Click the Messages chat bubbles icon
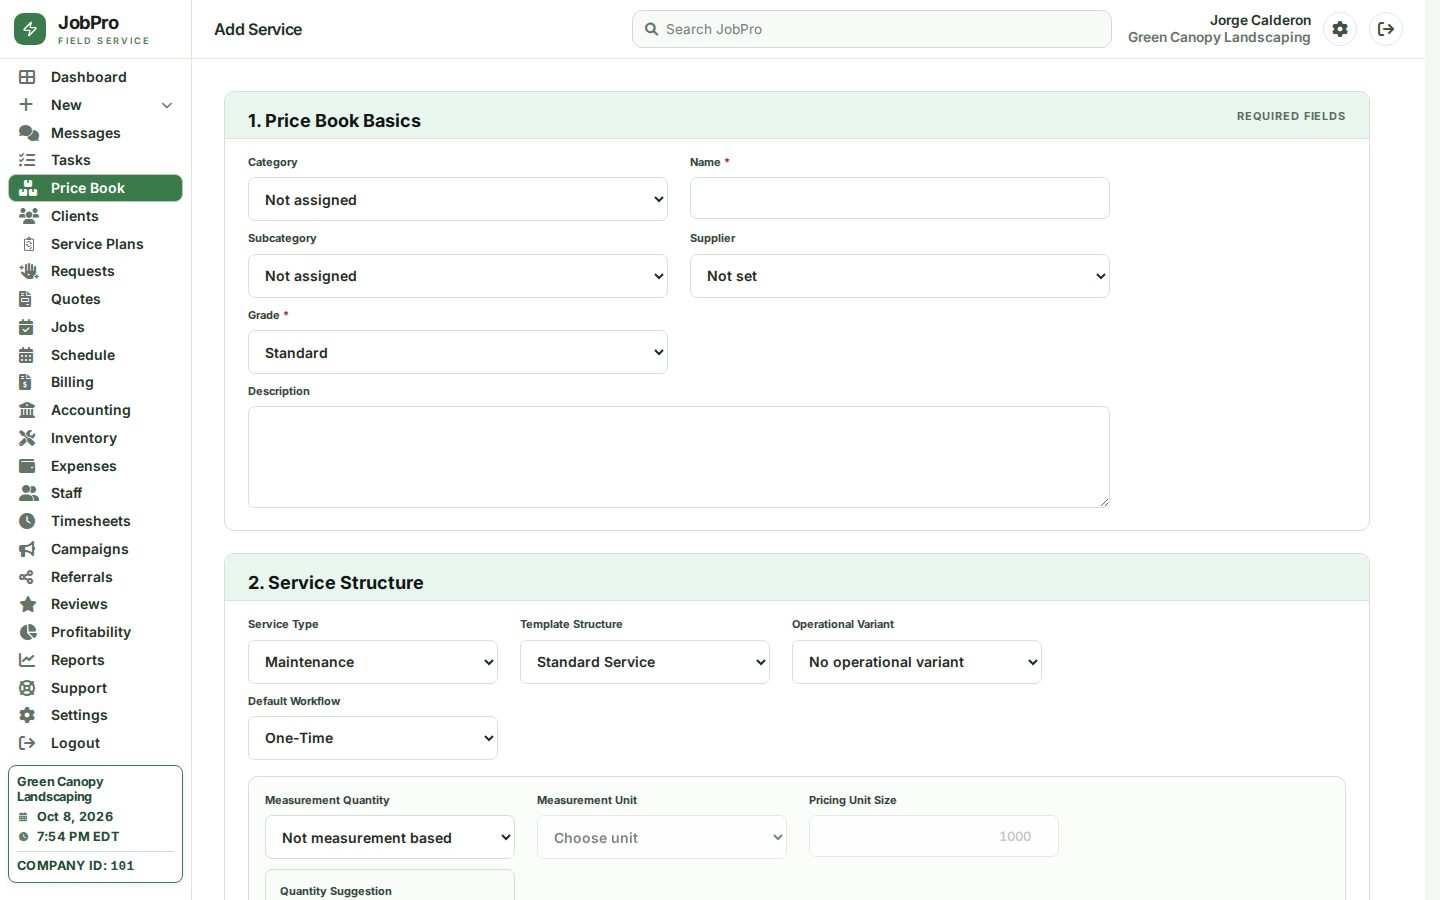This screenshot has height=900, width=1440. pos(28,133)
